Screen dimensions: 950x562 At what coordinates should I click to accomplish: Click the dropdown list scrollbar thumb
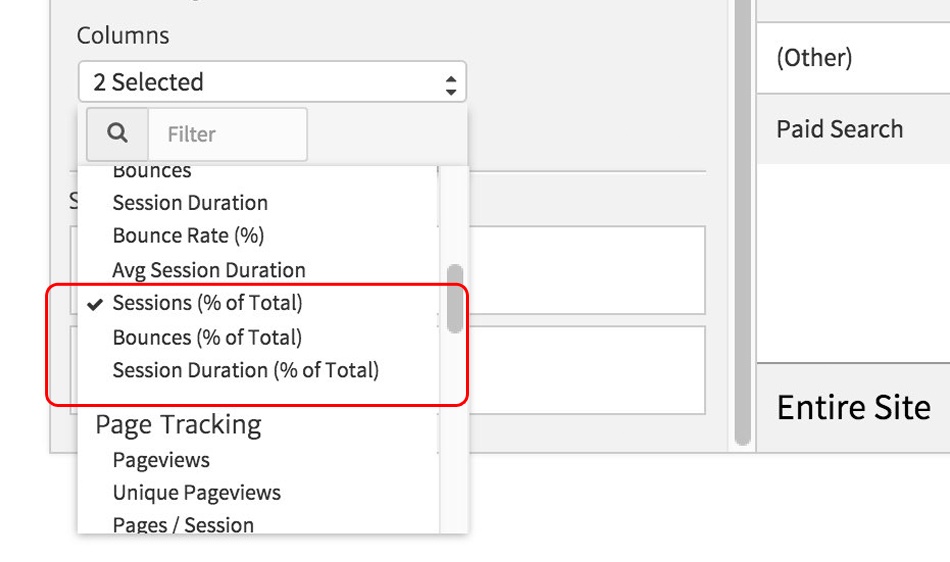tap(455, 298)
